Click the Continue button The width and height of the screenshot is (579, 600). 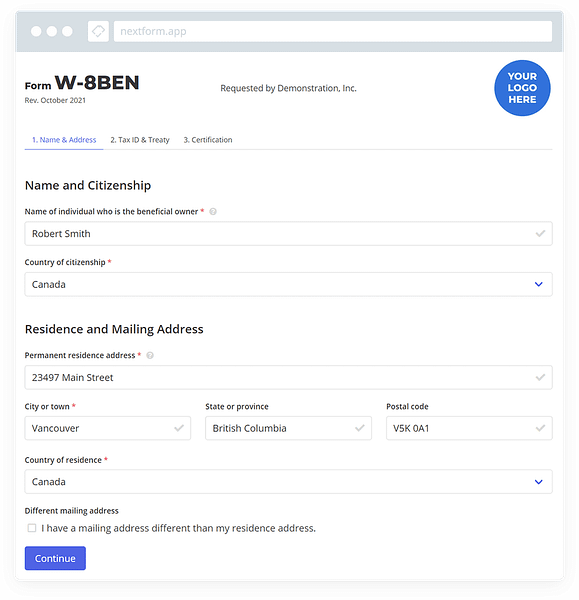click(55, 558)
